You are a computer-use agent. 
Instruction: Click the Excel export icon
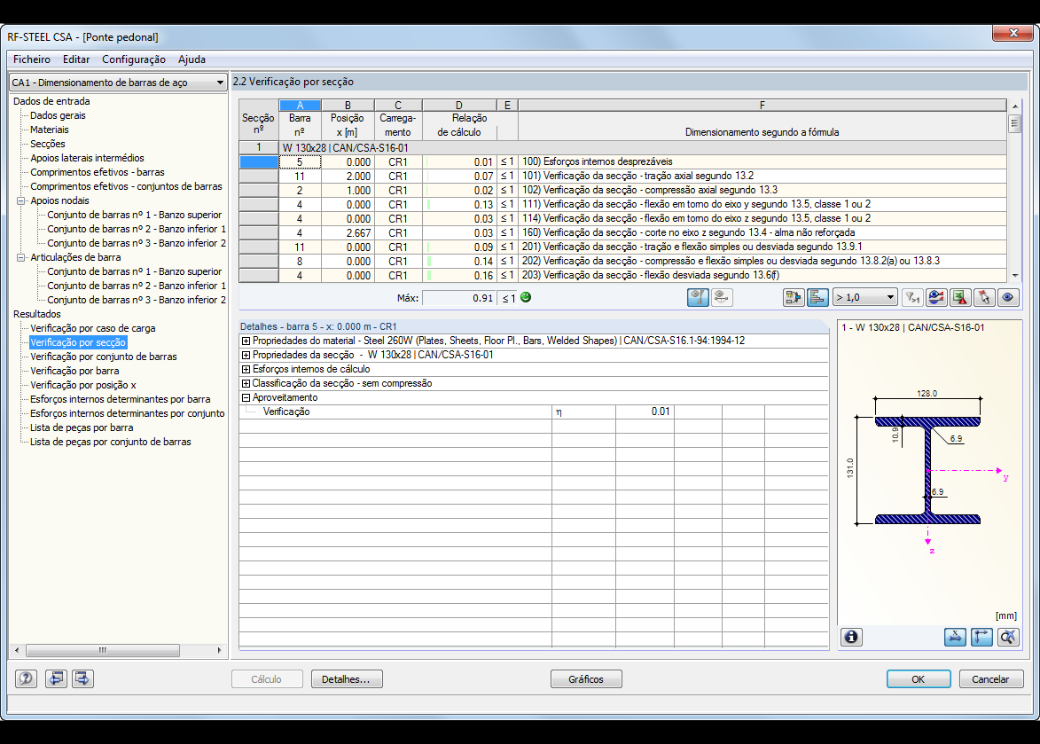point(960,298)
